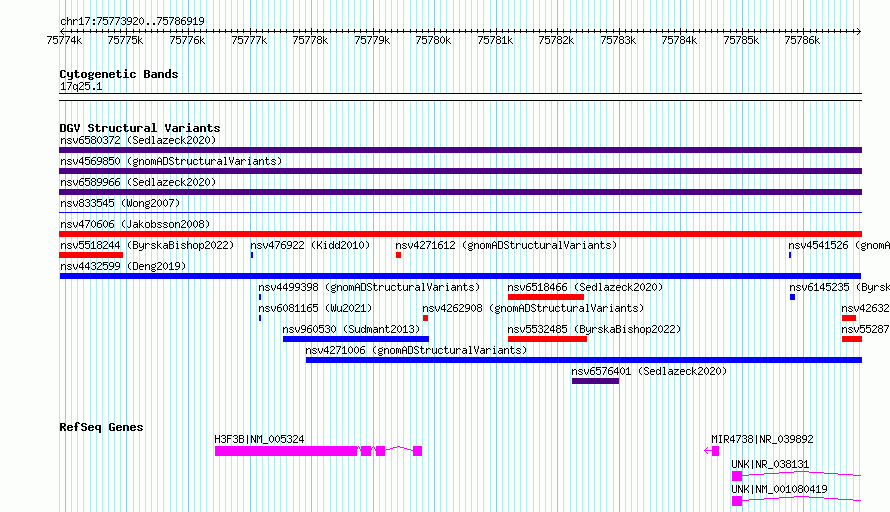Image resolution: width=890 pixels, height=512 pixels.
Task: Click DGV Structural Variants track title
Action: tap(140, 128)
